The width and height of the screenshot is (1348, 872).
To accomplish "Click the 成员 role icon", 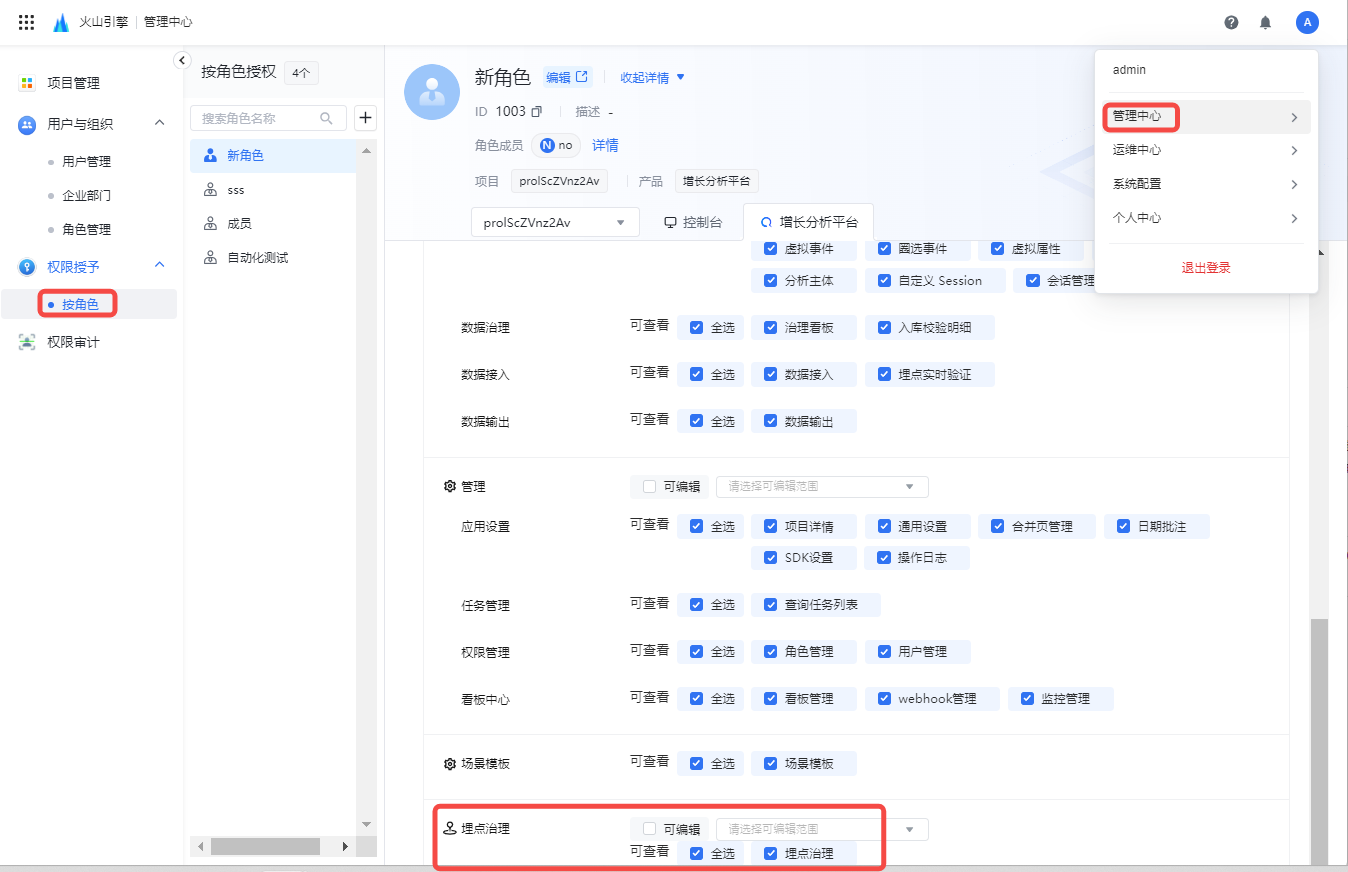I will click(210, 223).
